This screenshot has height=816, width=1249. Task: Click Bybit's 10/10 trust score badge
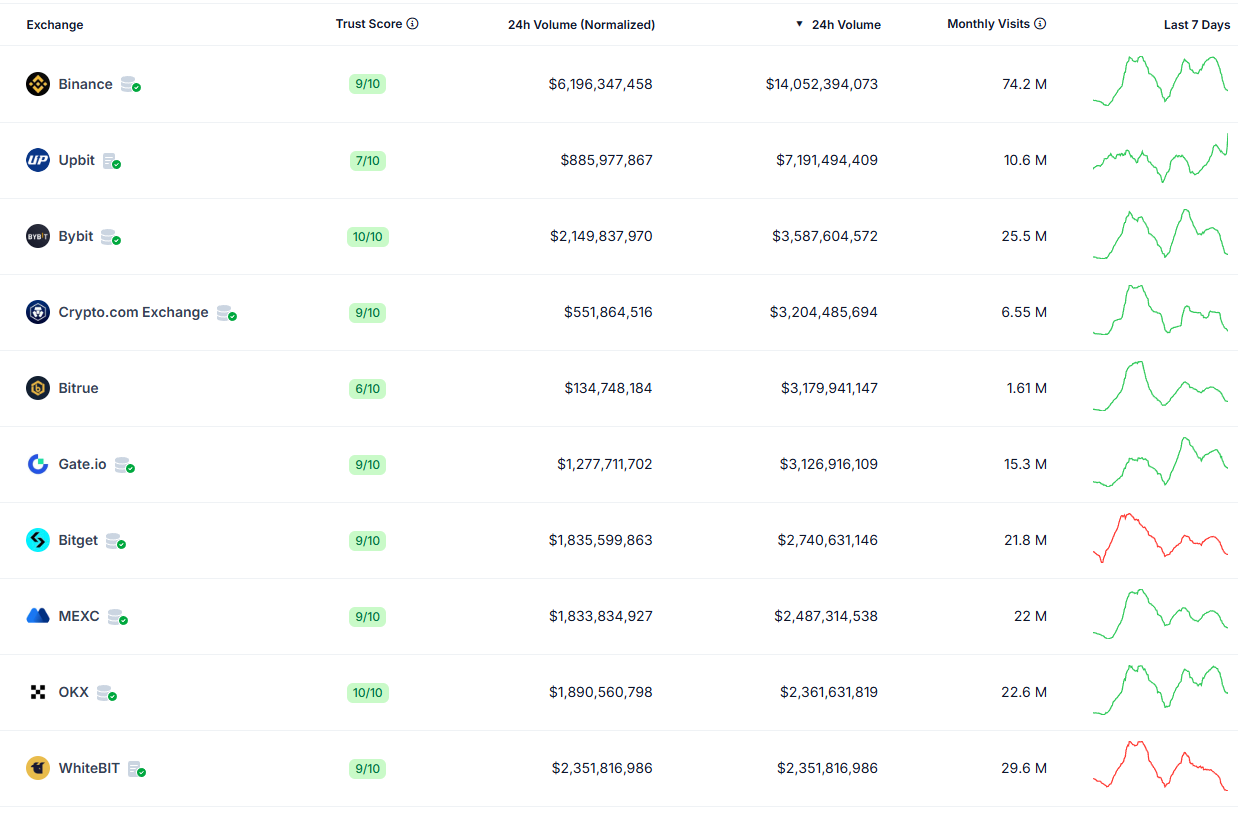367,236
